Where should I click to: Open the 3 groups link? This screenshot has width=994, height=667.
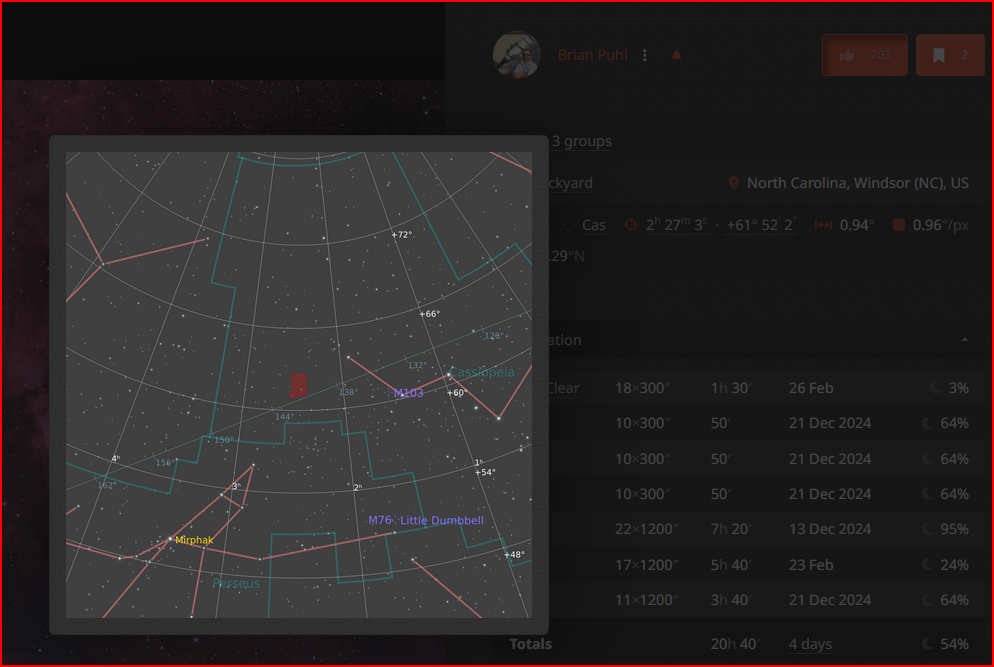581,141
